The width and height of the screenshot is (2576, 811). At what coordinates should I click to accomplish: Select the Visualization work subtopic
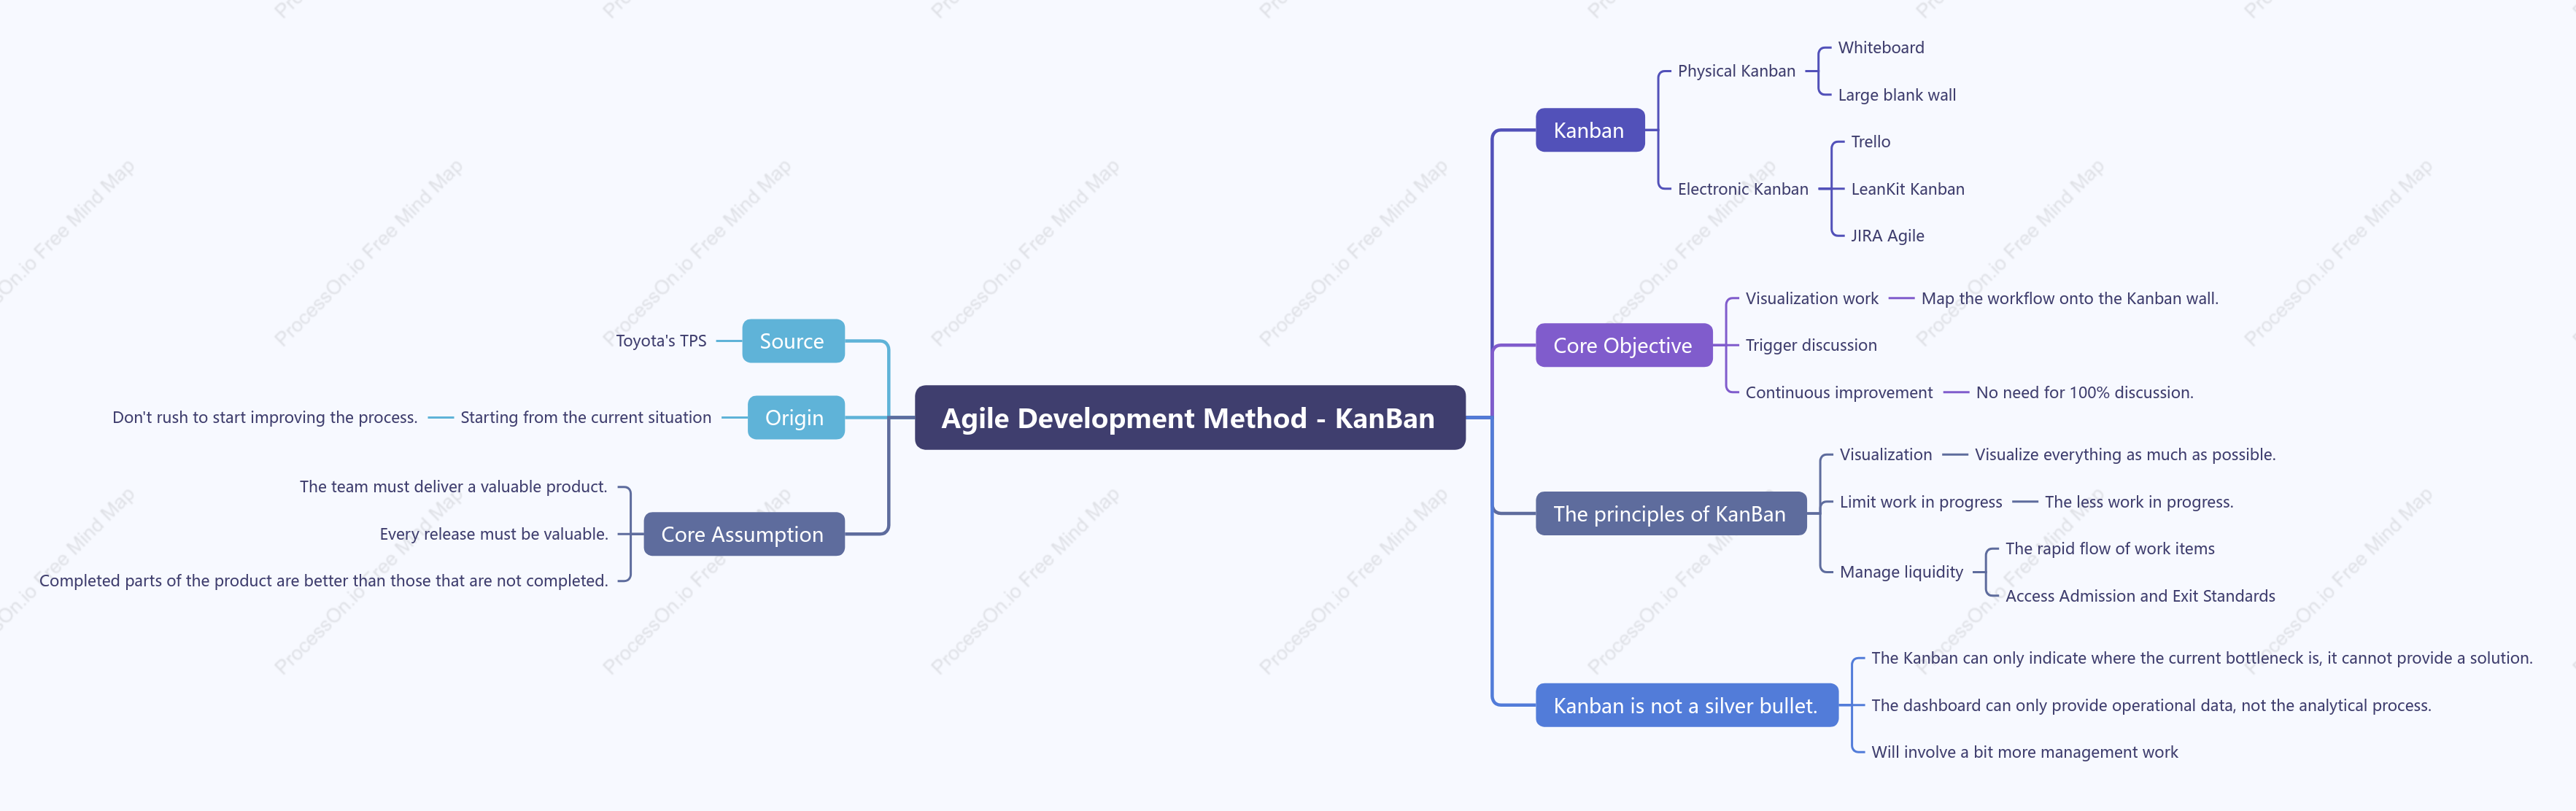(1811, 298)
